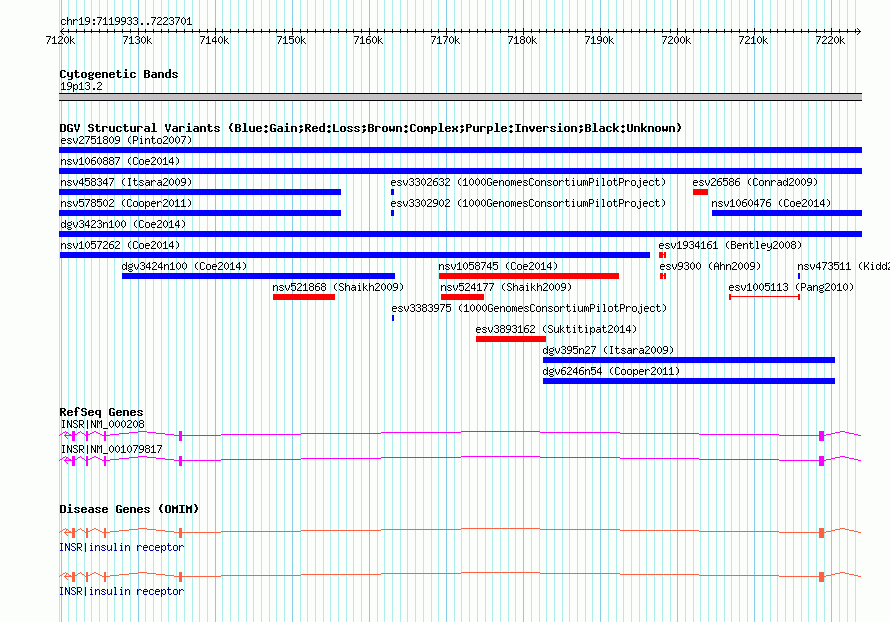Click the Disease Genes (OMIM) track title
Screen dimensions: 890x622
tap(129, 509)
